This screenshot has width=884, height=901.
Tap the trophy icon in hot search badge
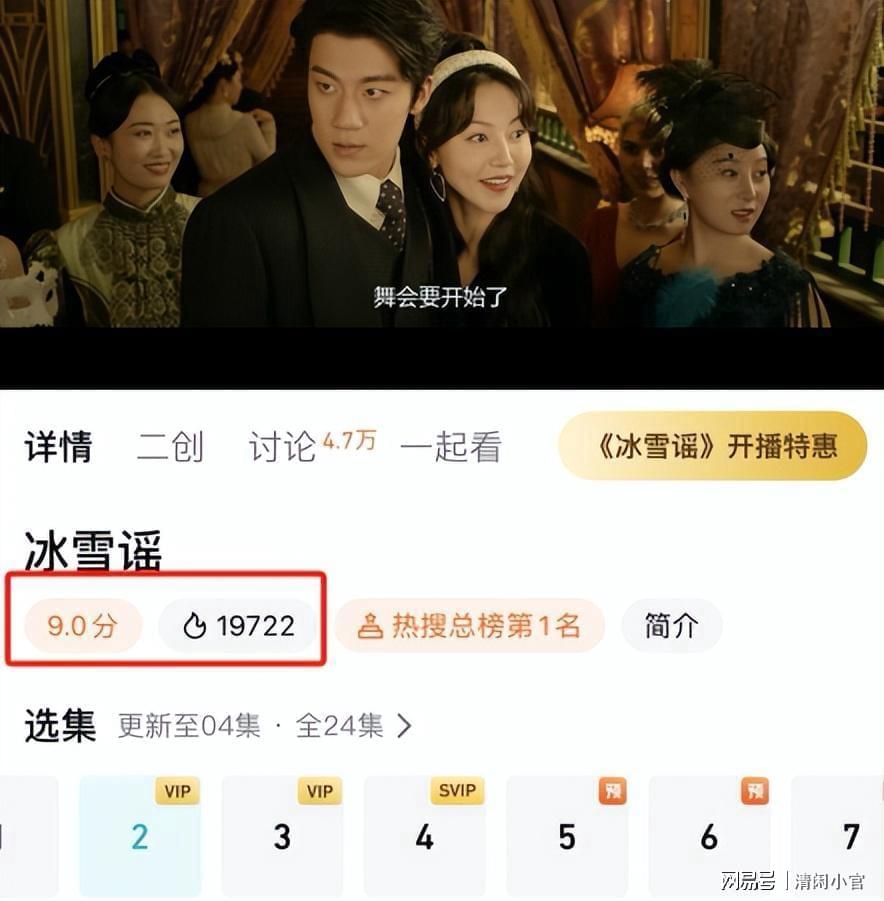point(370,626)
